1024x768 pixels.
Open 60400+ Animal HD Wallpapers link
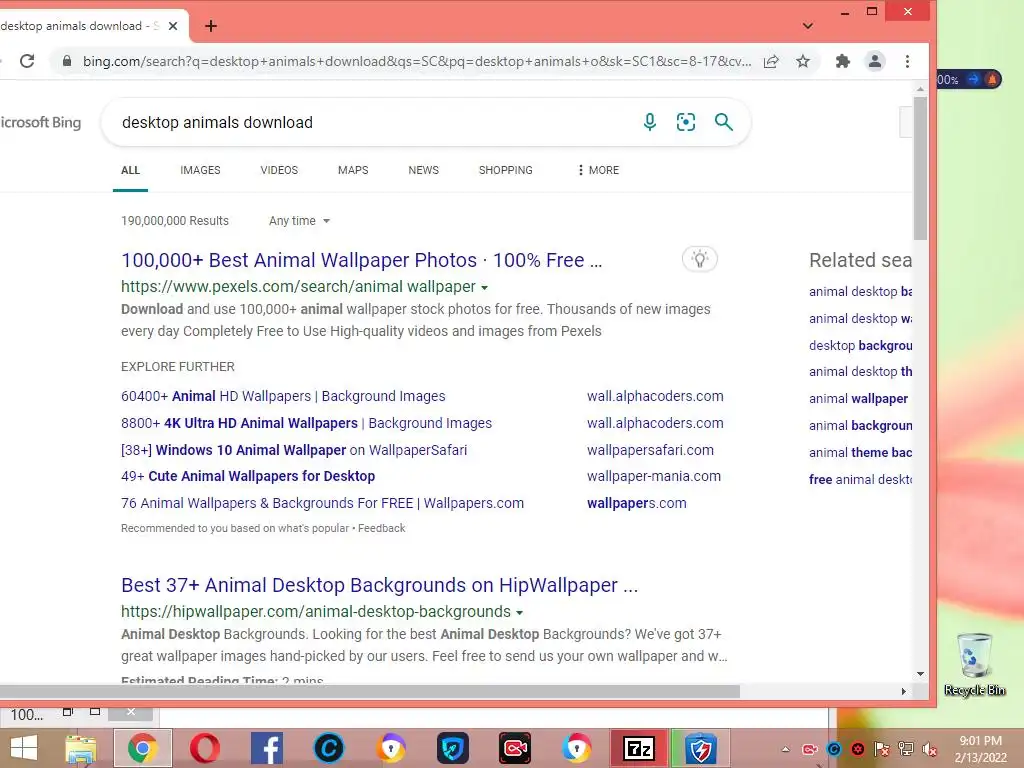(x=283, y=396)
